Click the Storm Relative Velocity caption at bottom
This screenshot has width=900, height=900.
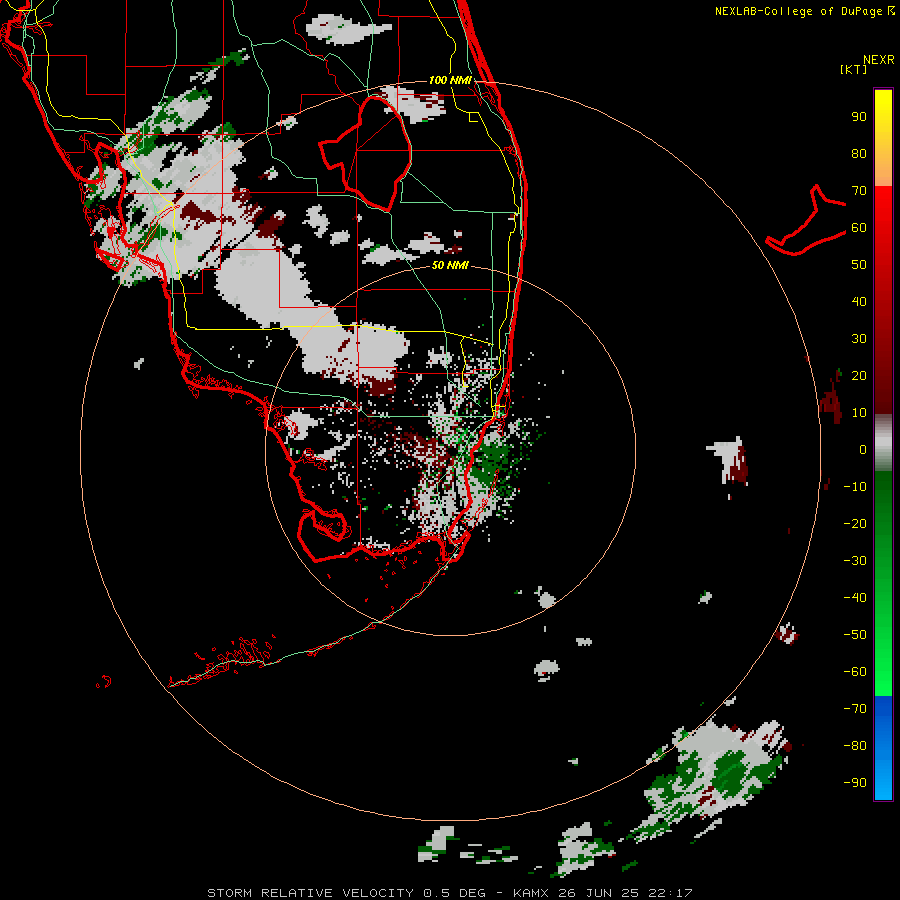[x=449, y=893]
